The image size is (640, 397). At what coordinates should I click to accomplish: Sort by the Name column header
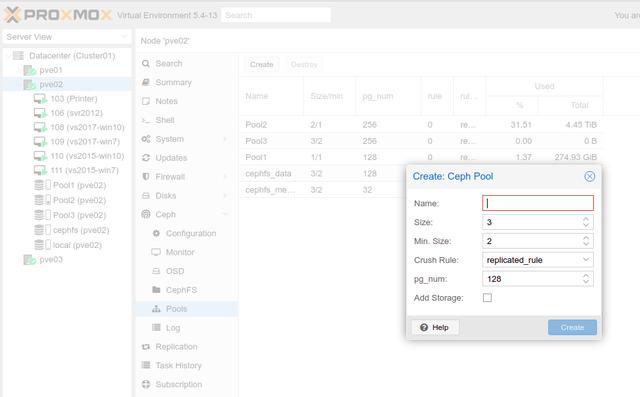(271, 96)
